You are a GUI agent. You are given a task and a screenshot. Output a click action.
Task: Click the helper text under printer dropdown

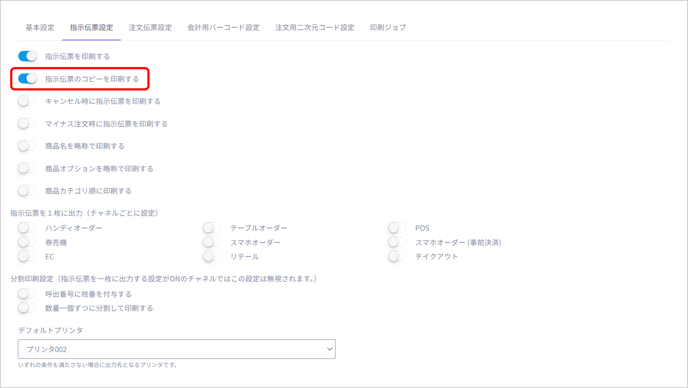click(x=97, y=365)
